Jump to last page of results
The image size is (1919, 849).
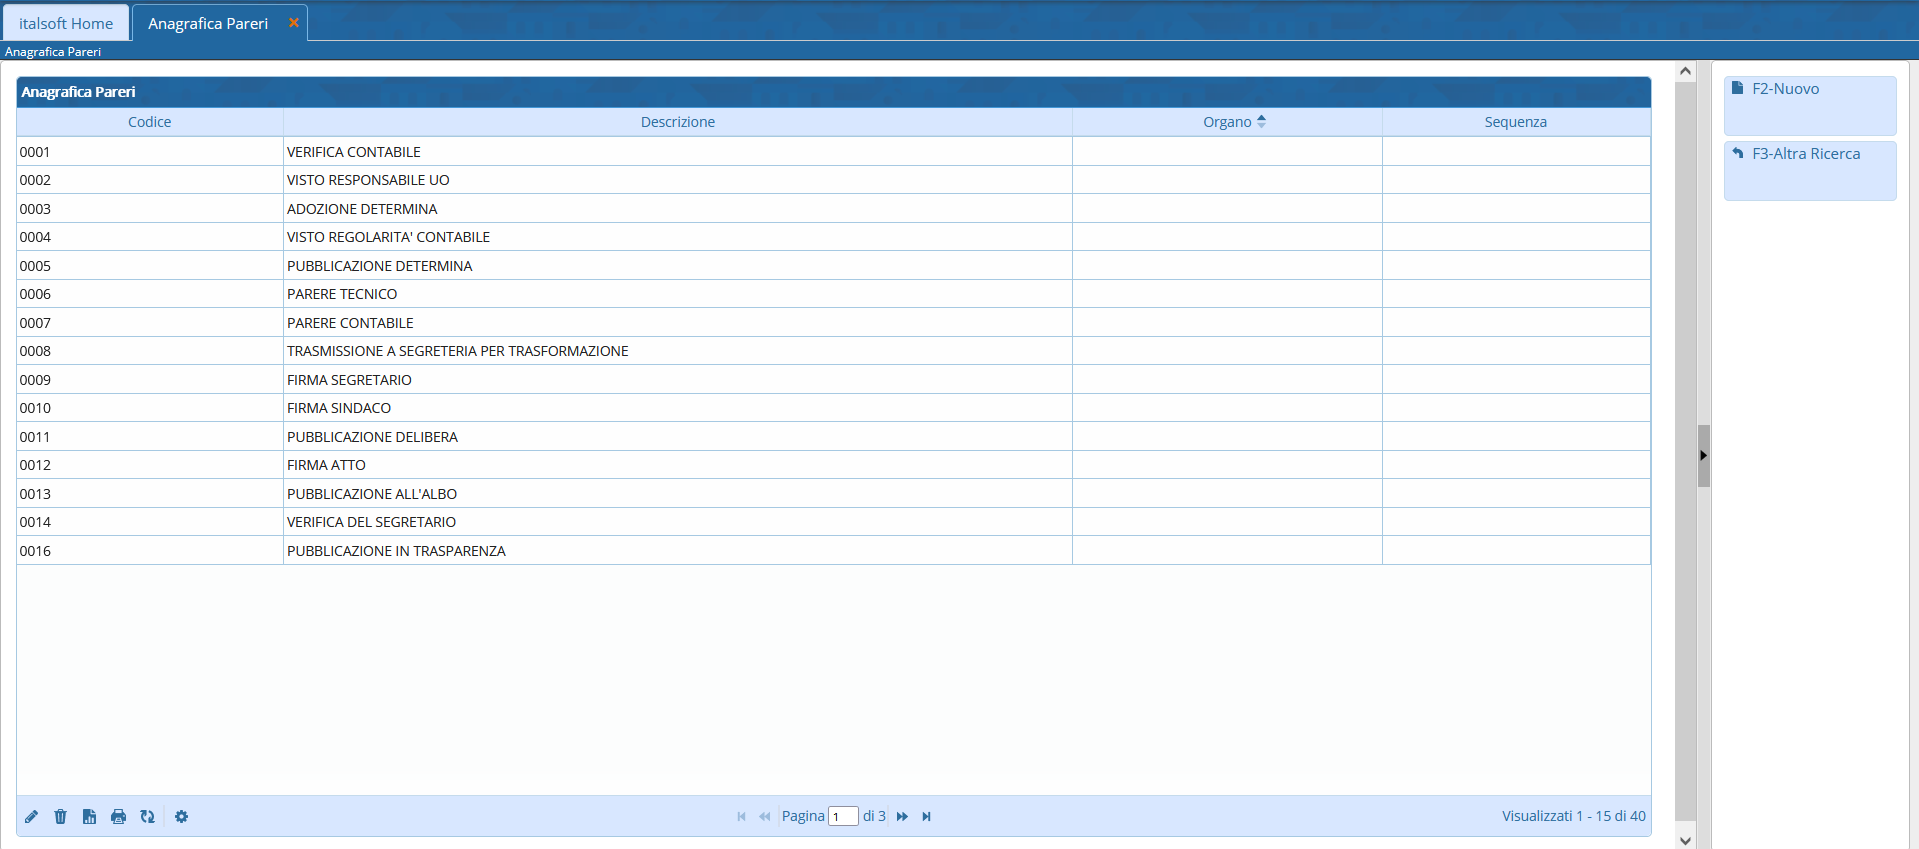pos(926,817)
